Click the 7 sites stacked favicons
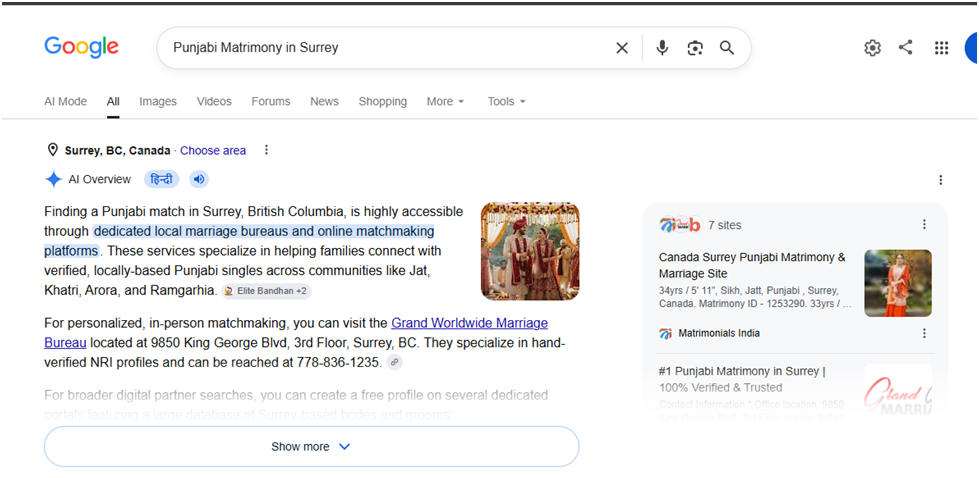 [681, 225]
